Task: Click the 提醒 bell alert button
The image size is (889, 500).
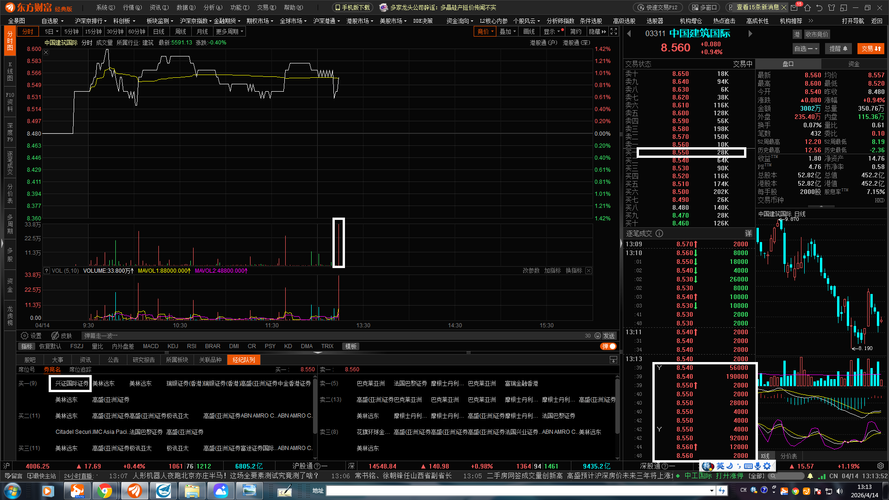Action: click(x=838, y=48)
